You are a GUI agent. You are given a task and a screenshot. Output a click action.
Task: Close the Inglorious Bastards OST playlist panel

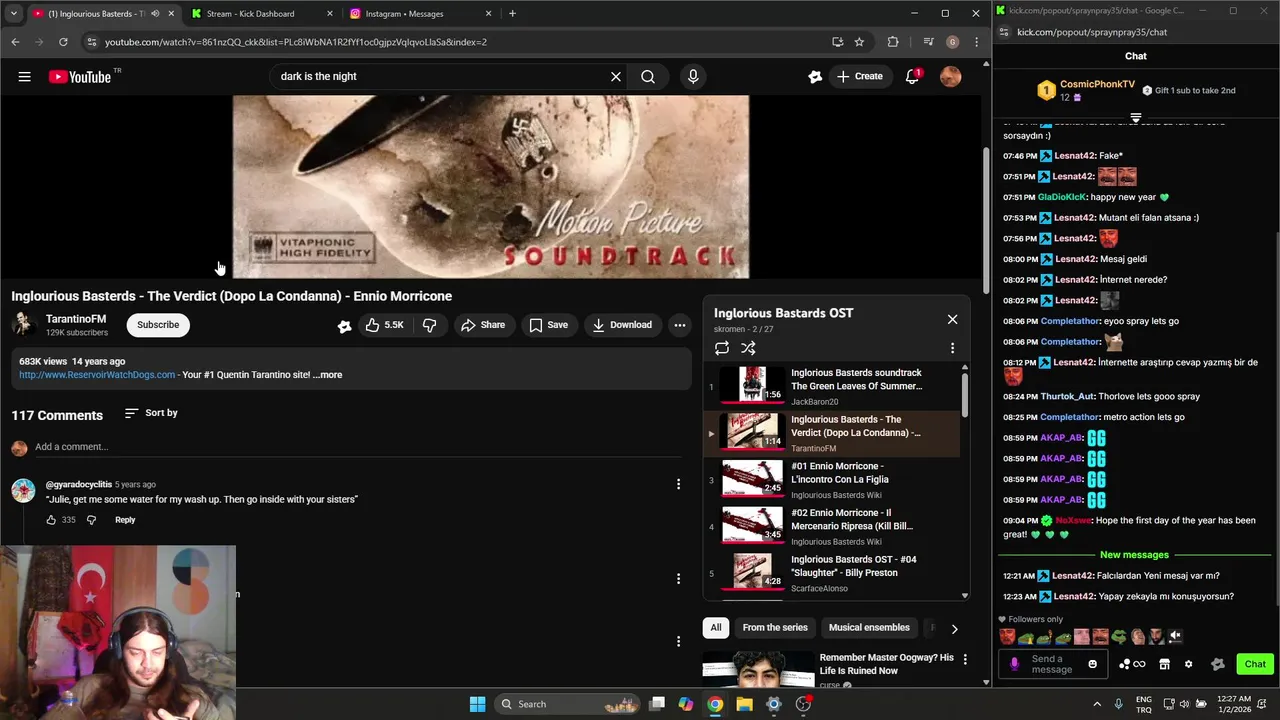tap(952, 319)
